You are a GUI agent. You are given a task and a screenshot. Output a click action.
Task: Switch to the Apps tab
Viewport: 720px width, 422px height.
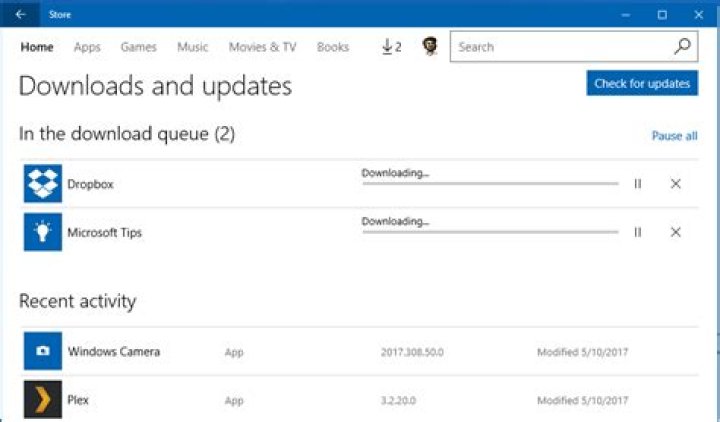(x=87, y=47)
